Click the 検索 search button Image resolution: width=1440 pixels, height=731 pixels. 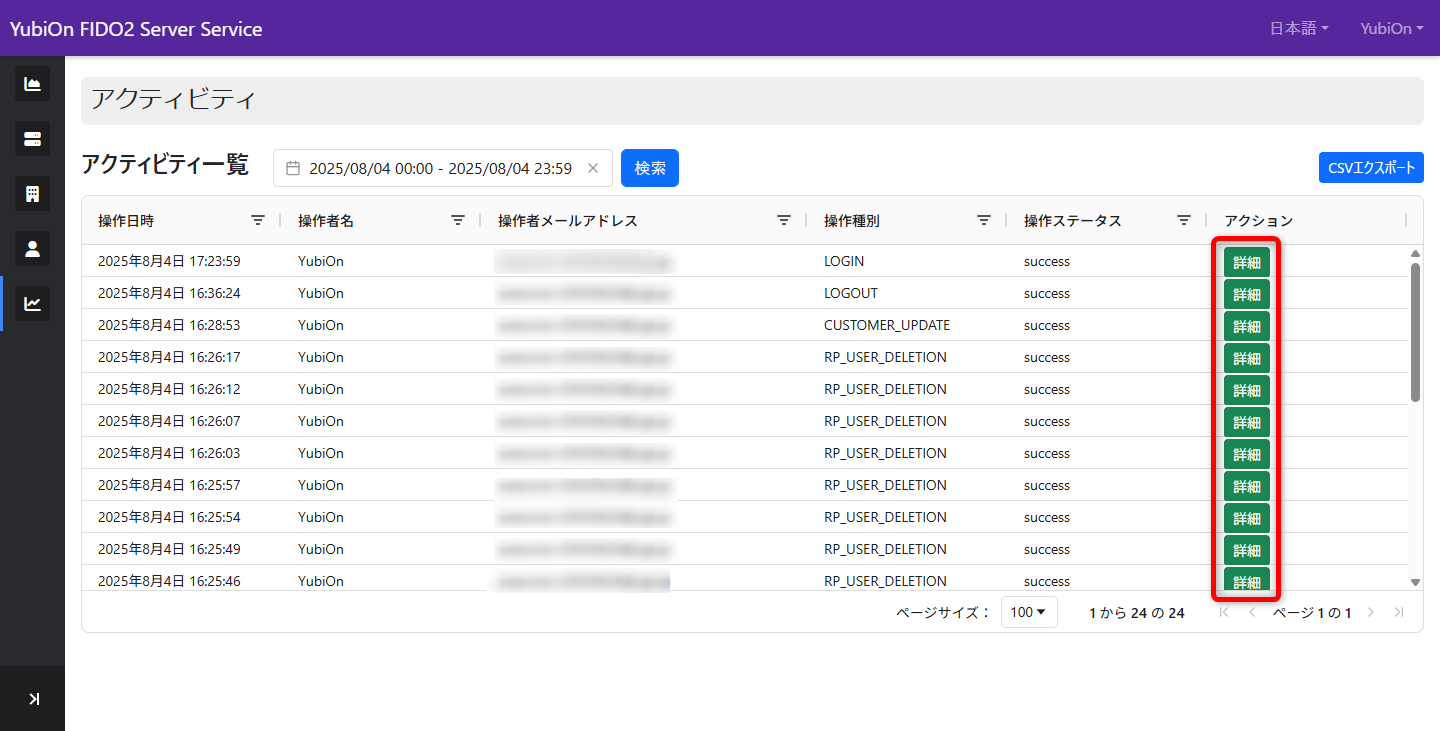coord(650,168)
